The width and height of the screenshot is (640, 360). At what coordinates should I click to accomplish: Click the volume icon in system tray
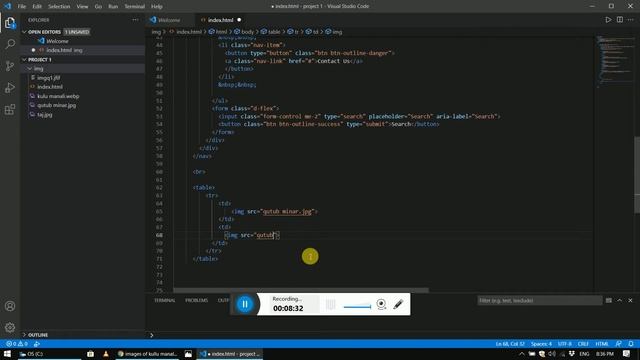(552, 354)
